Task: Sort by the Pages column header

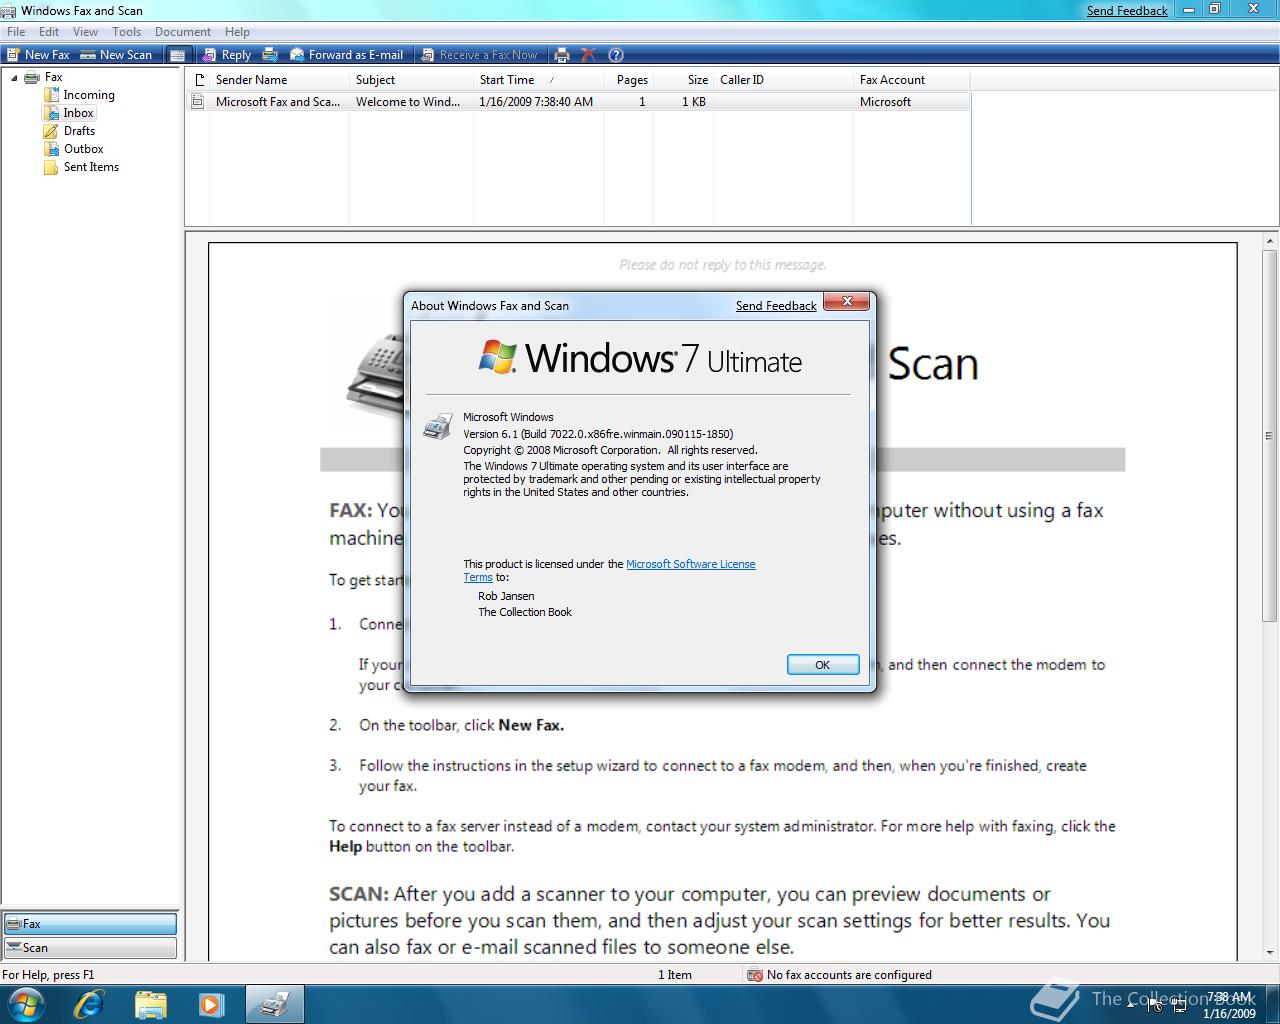Action: [628, 80]
